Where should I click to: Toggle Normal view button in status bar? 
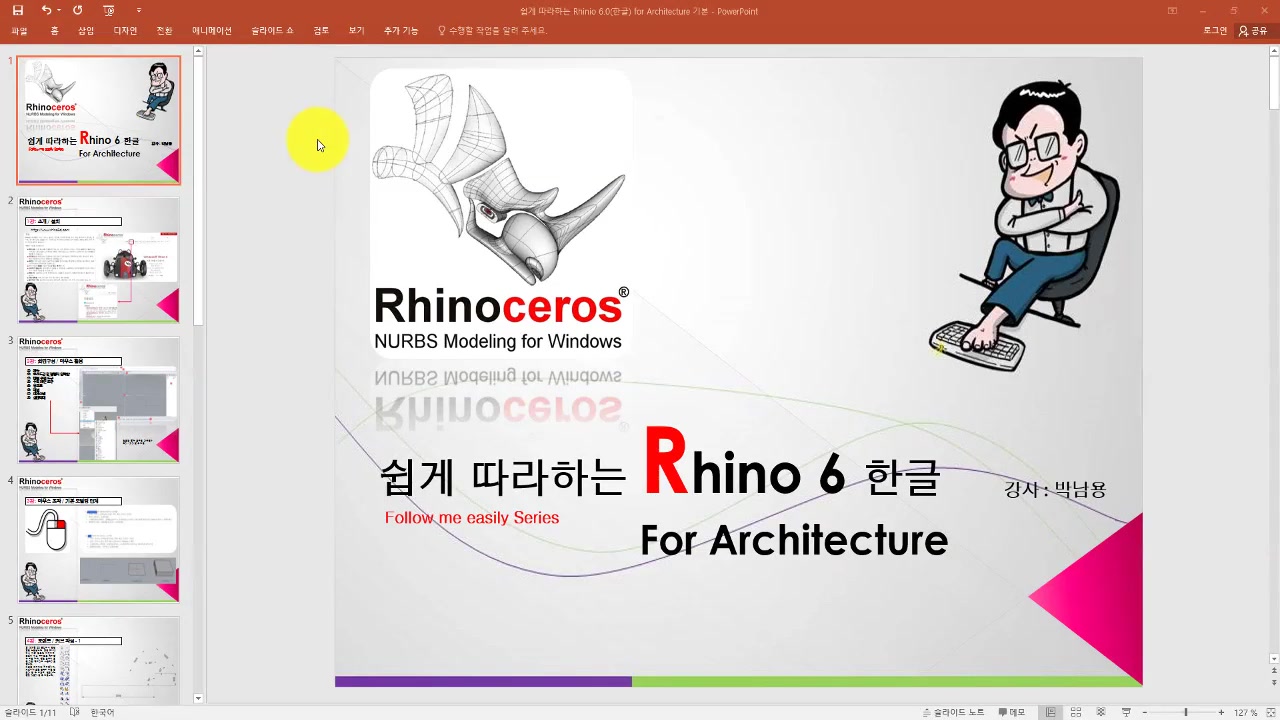(1050, 712)
